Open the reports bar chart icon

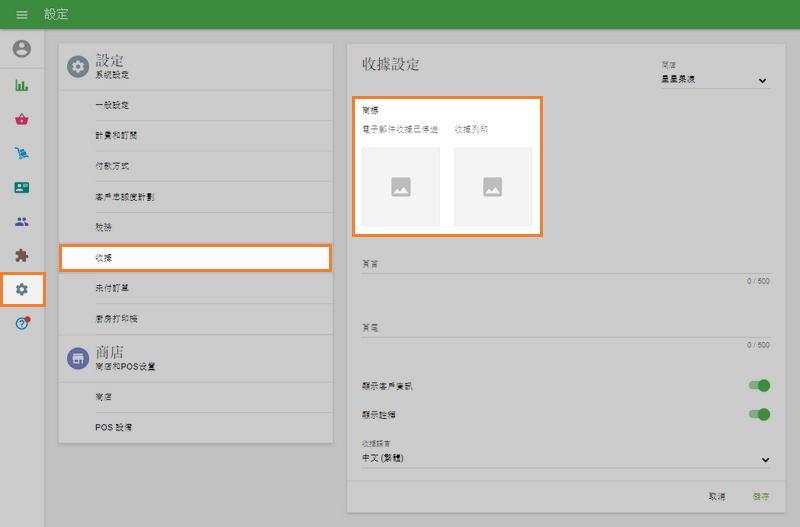(x=21, y=85)
